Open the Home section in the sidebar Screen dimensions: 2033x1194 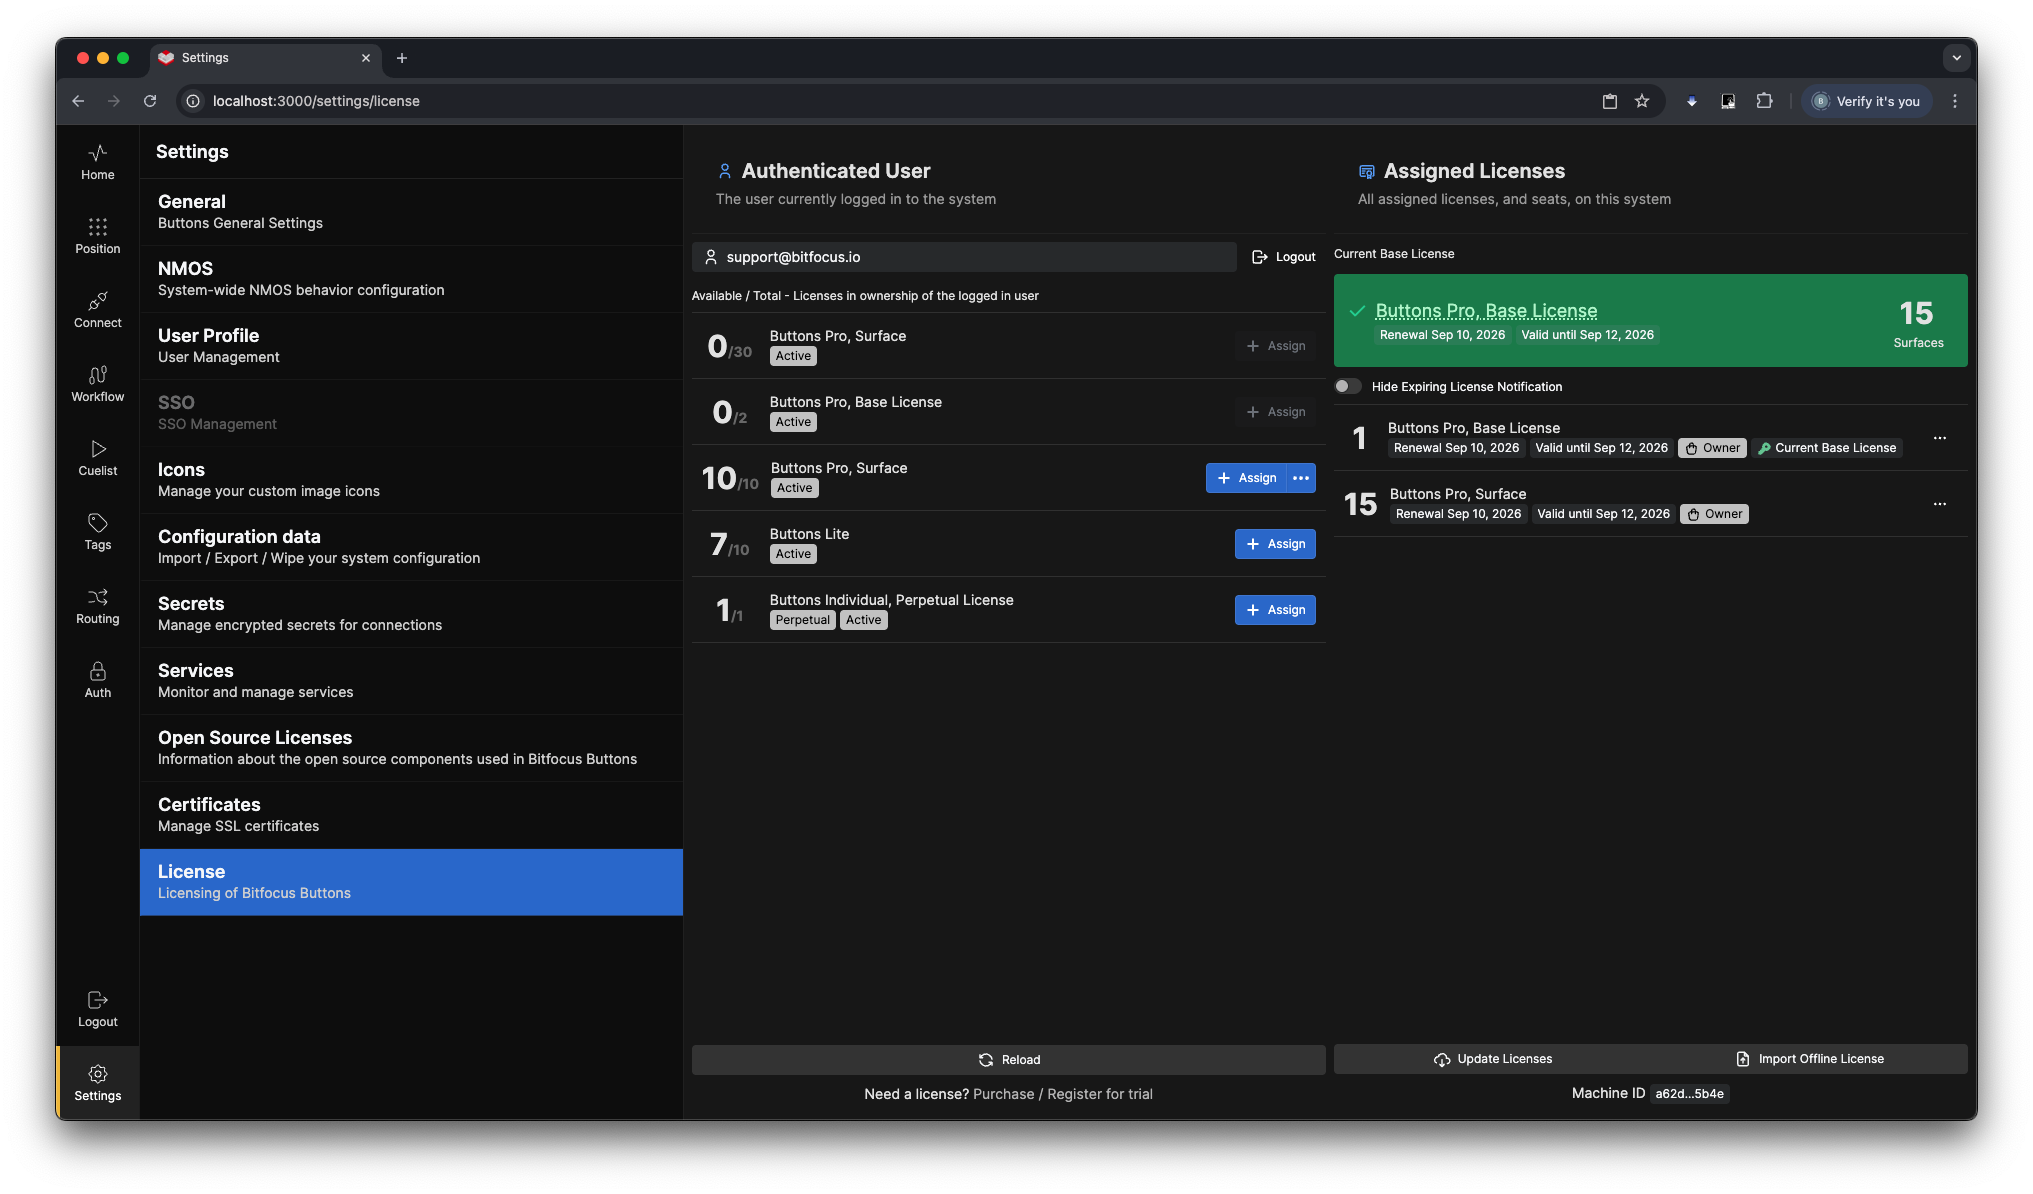97,162
